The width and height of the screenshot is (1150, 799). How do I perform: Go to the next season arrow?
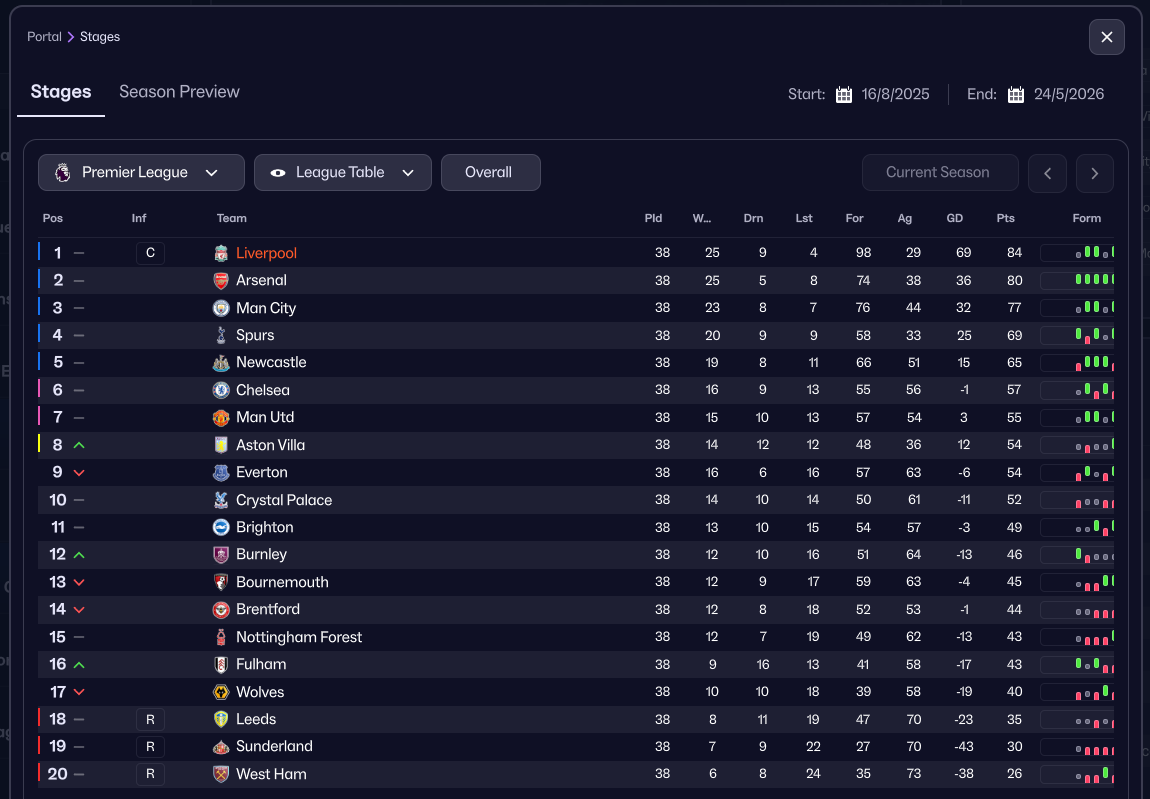point(1095,173)
